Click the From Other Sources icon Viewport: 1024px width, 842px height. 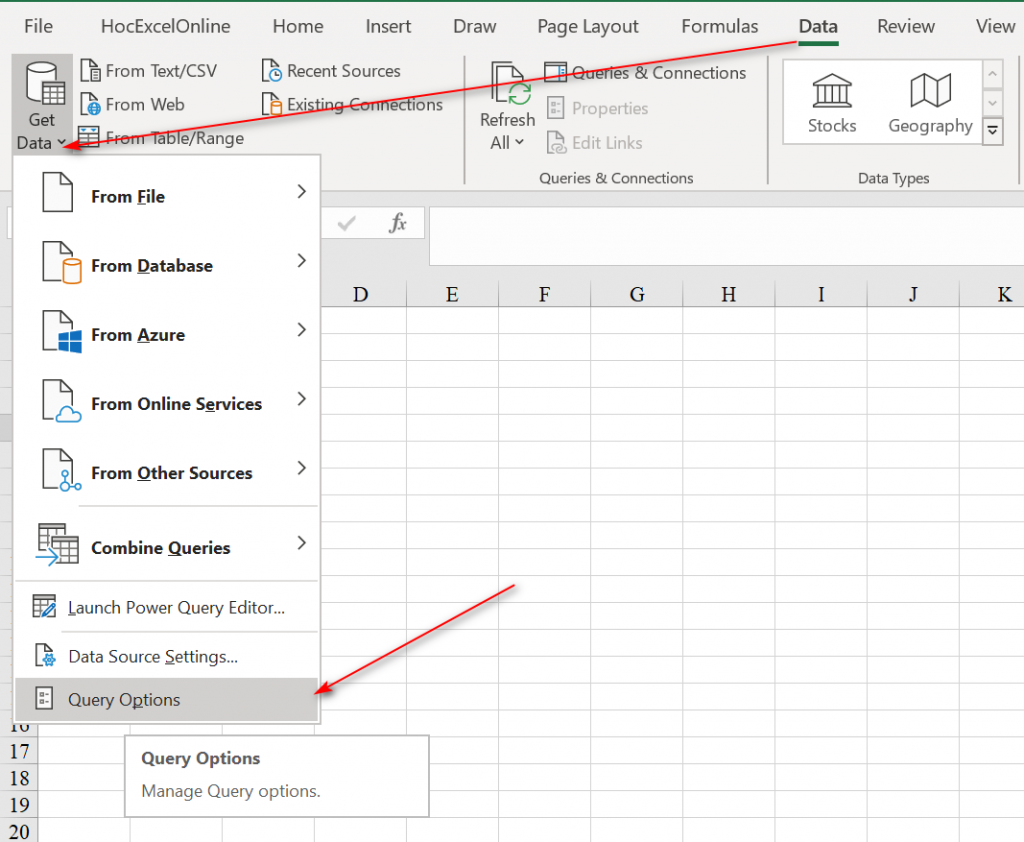click(62, 470)
